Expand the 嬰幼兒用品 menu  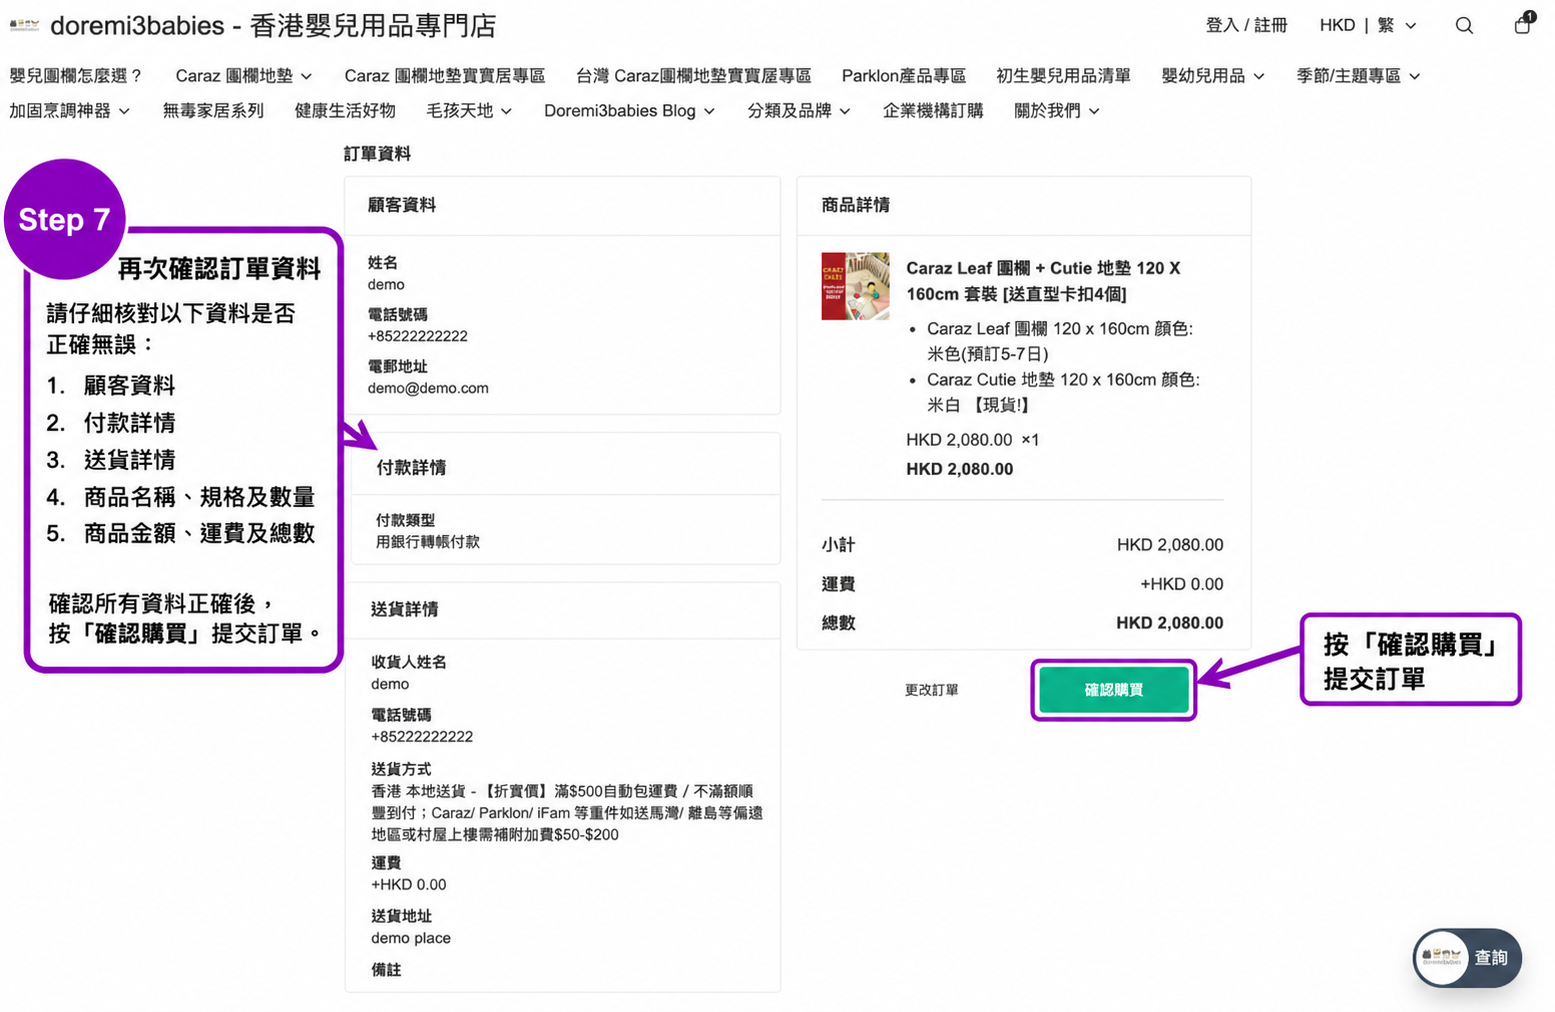(x=1213, y=76)
